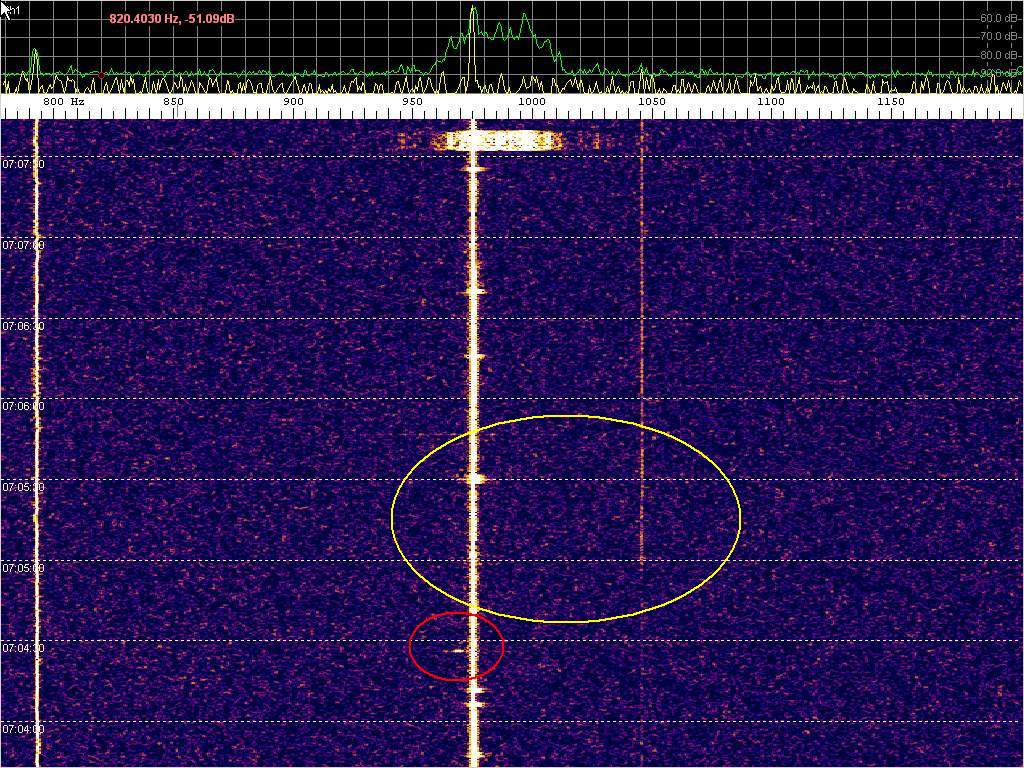Click the 1050 Hz frequency axis label

coord(651,102)
